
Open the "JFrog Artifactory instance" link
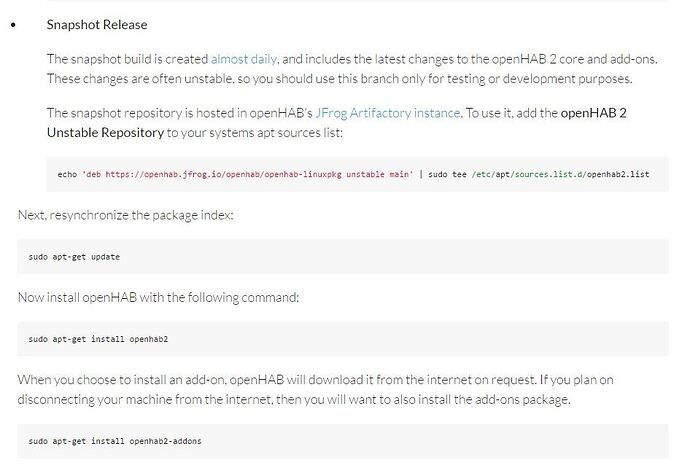(387, 113)
